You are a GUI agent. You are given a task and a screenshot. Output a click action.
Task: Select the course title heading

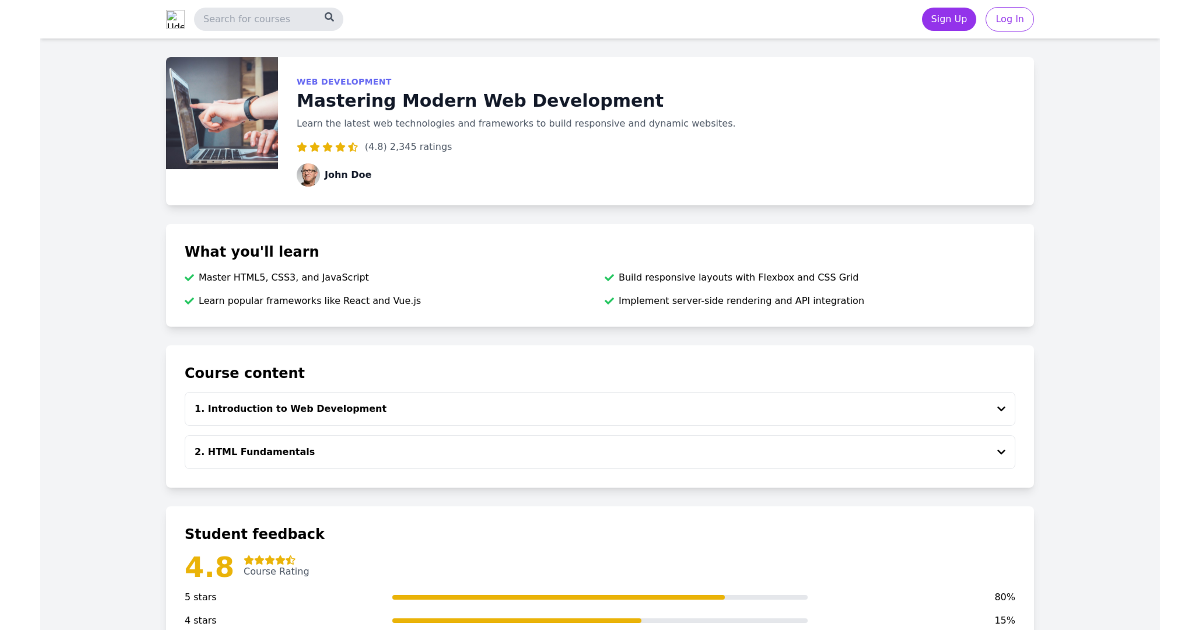point(479,100)
